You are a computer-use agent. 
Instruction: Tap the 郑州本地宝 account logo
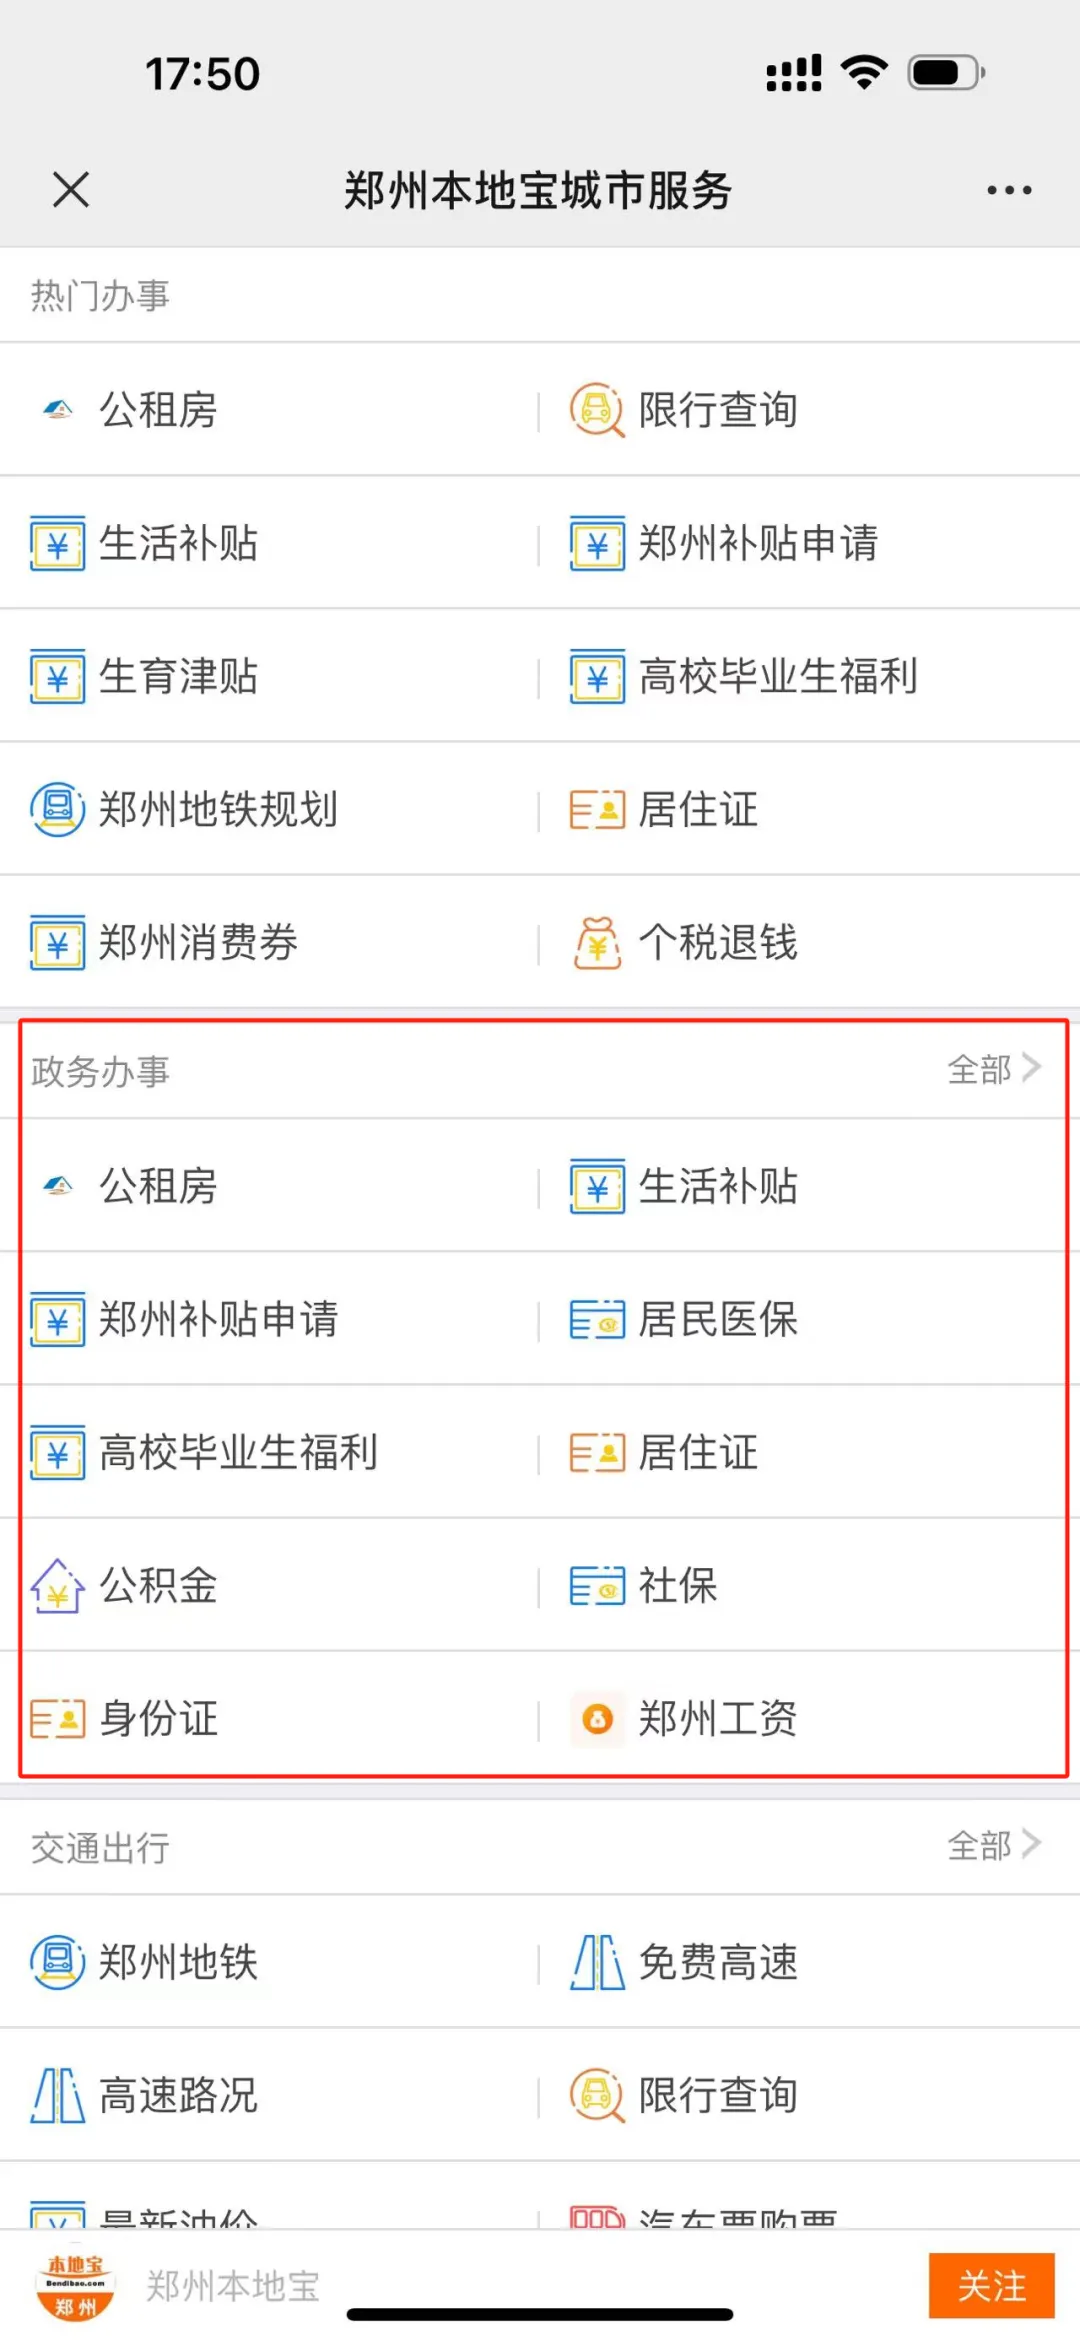[x=76, y=2285]
